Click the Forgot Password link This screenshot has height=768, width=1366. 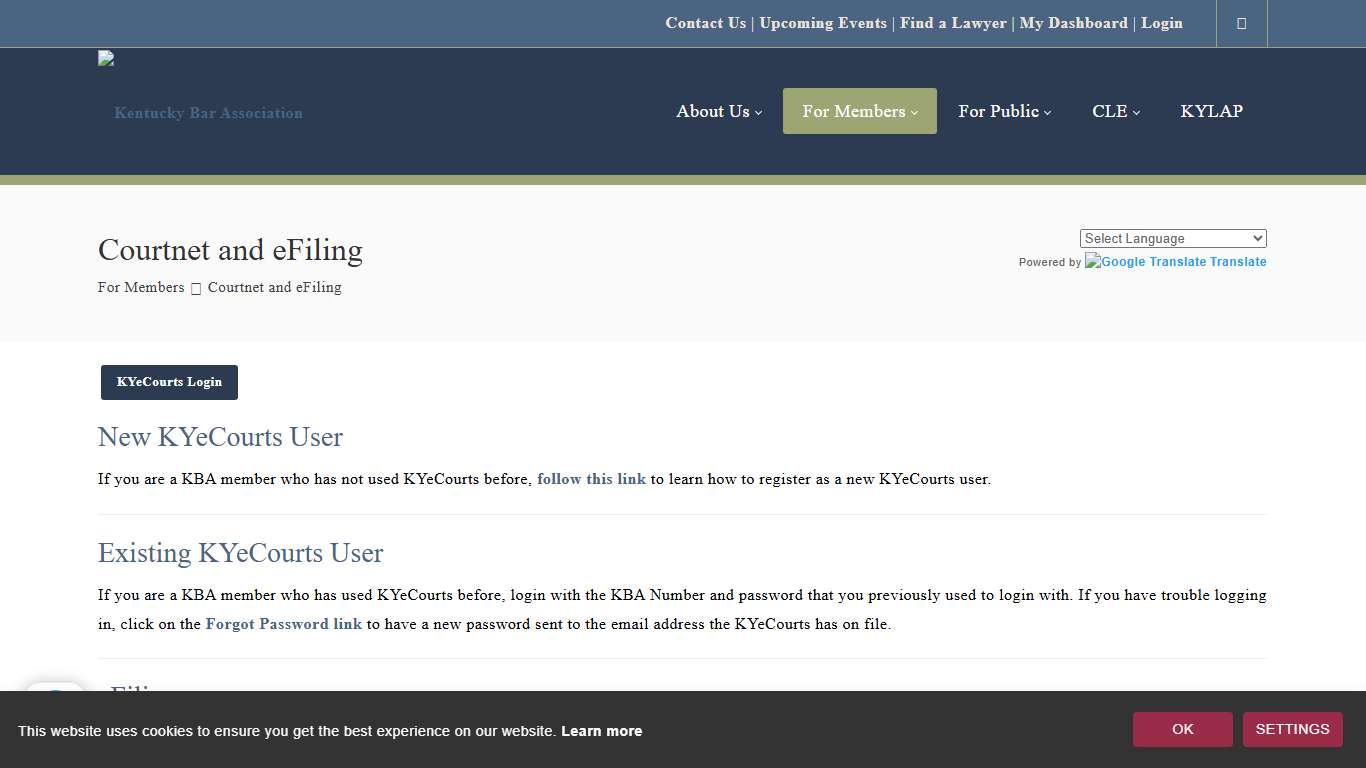pos(283,623)
